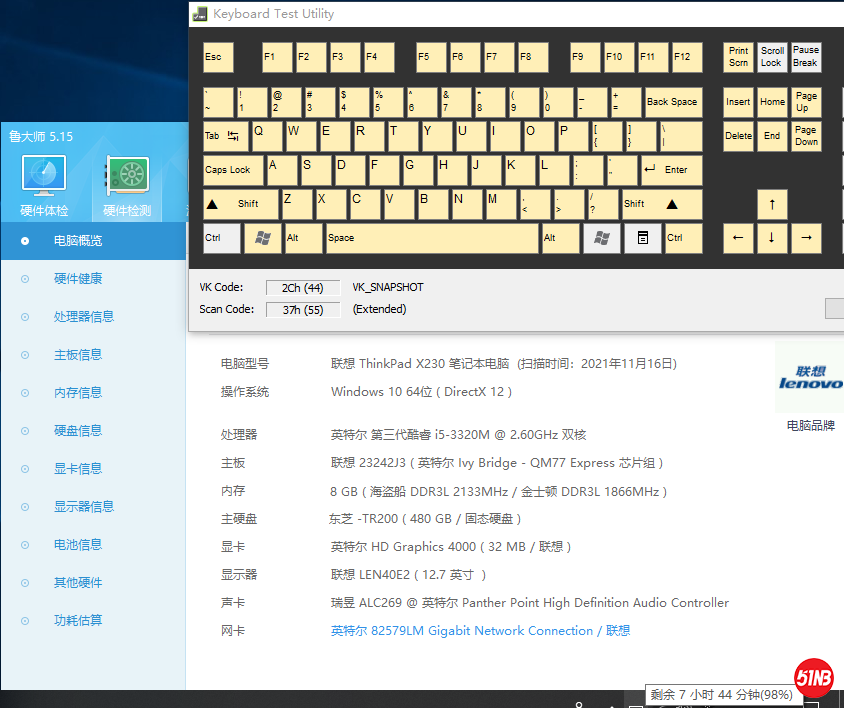The height and width of the screenshot is (708, 844).
Task: Click the up arrow key
Action: 772,204
